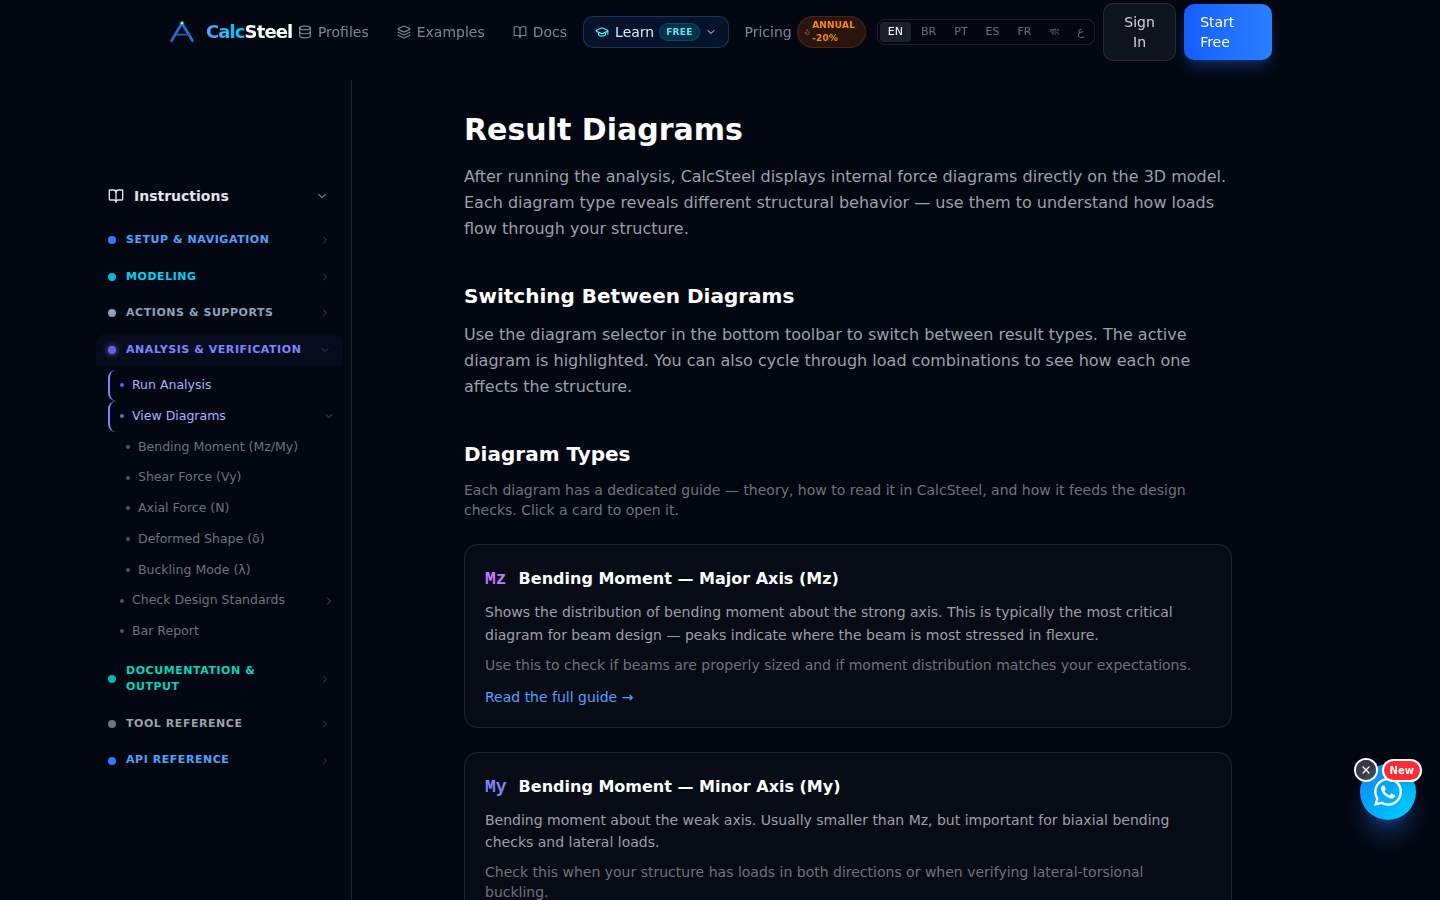Viewport: 1440px width, 900px height.
Task: Collapse the Instructions sidebar section
Action: pos(322,196)
